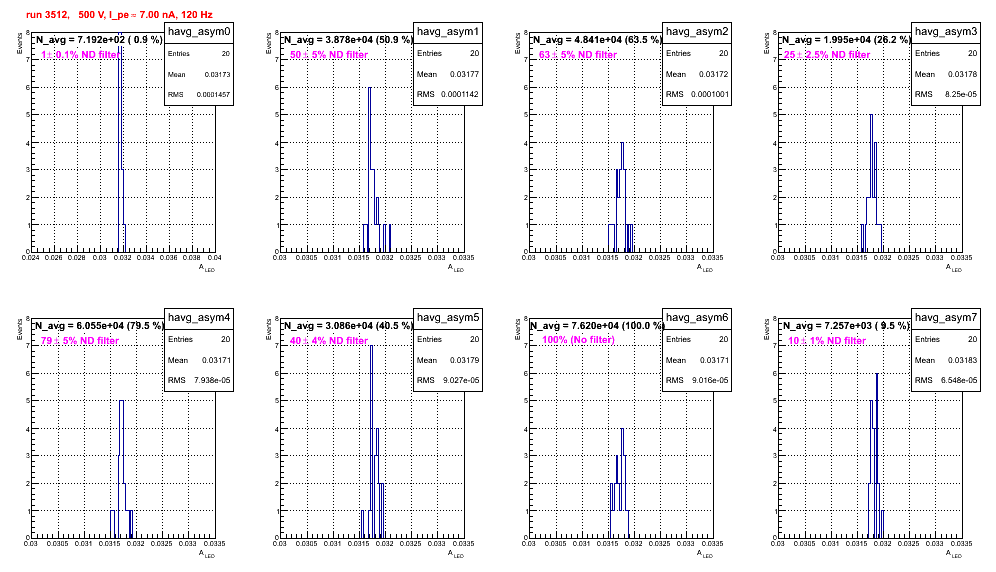Select the 1± 0.1% ND filter label
The image size is (996, 572).
(80, 55)
